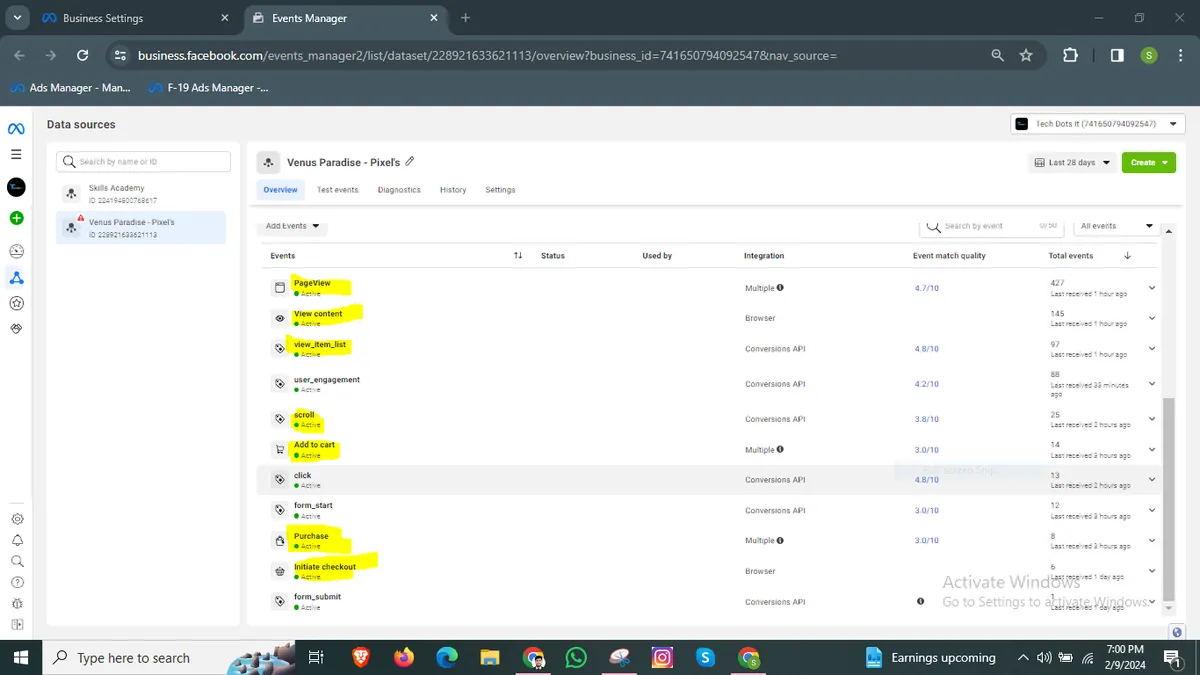Open the Add Events dropdown
The height and width of the screenshot is (675, 1200).
coord(292,227)
